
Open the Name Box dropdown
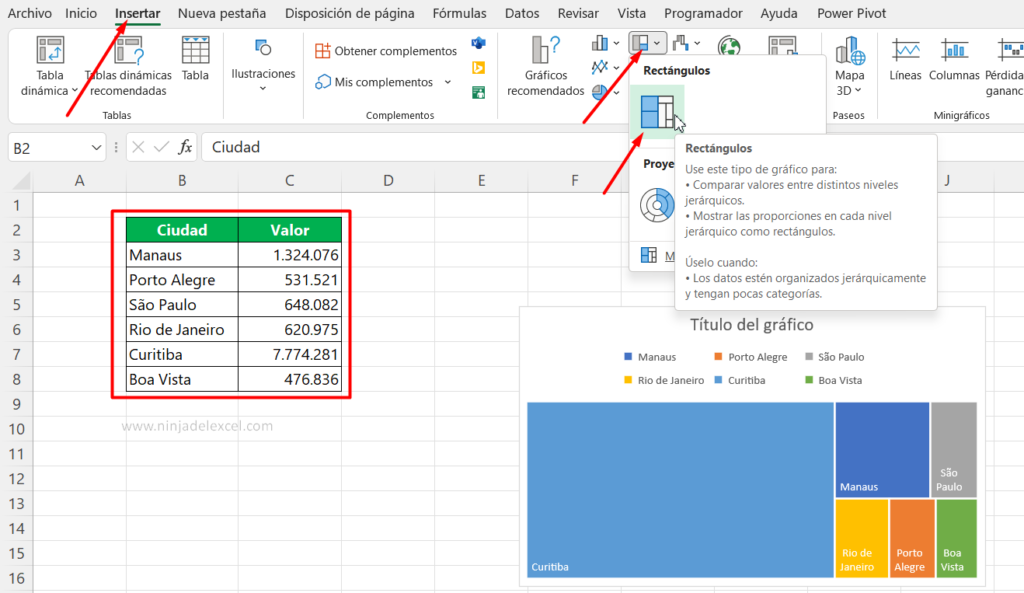pyautogui.click(x=97, y=146)
